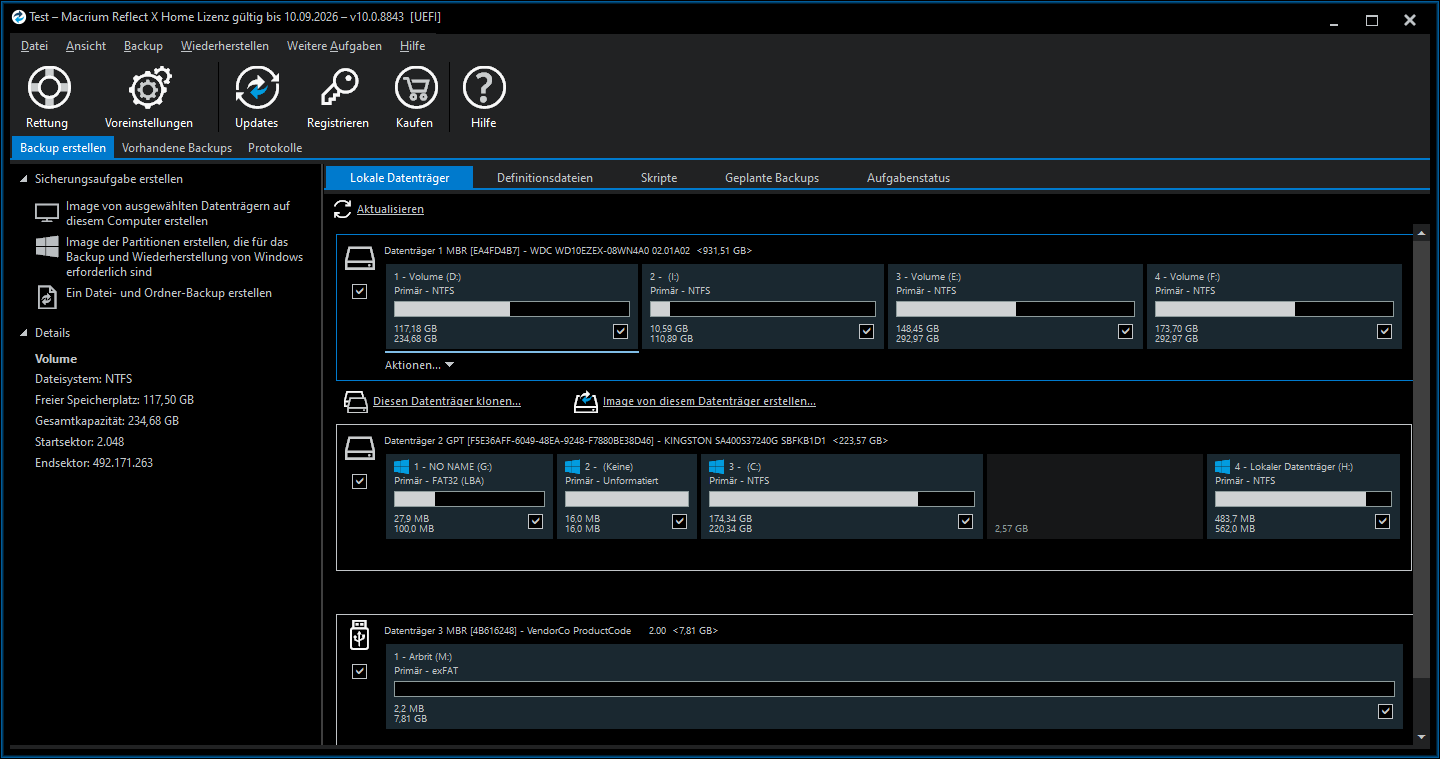Click the hard drive icon of Datenträger 2
The image size is (1440, 759).
(360, 447)
